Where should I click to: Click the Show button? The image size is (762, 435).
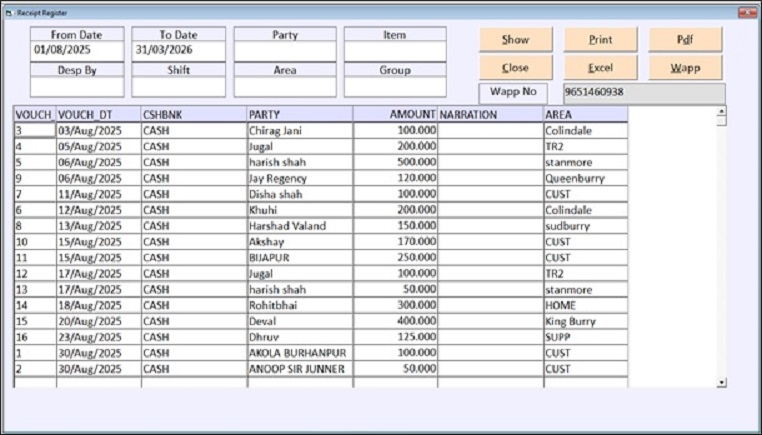click(x=516, y=39)
